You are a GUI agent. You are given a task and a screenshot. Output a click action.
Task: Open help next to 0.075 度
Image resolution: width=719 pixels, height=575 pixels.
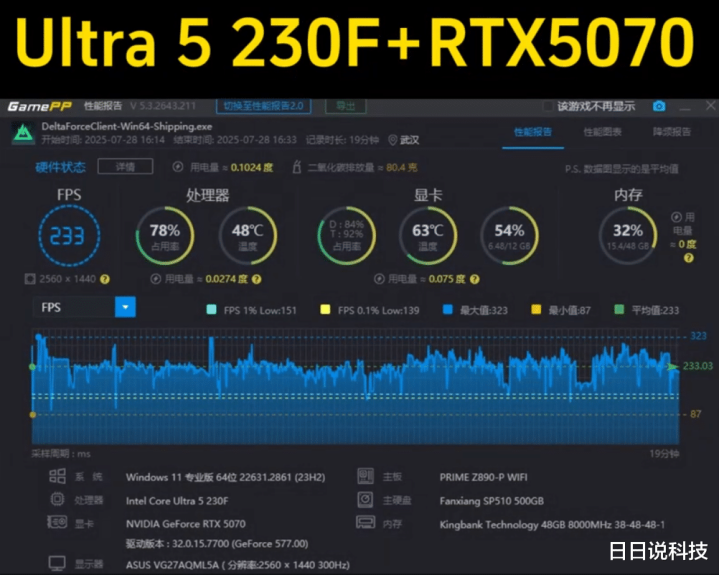click(475, 279)
